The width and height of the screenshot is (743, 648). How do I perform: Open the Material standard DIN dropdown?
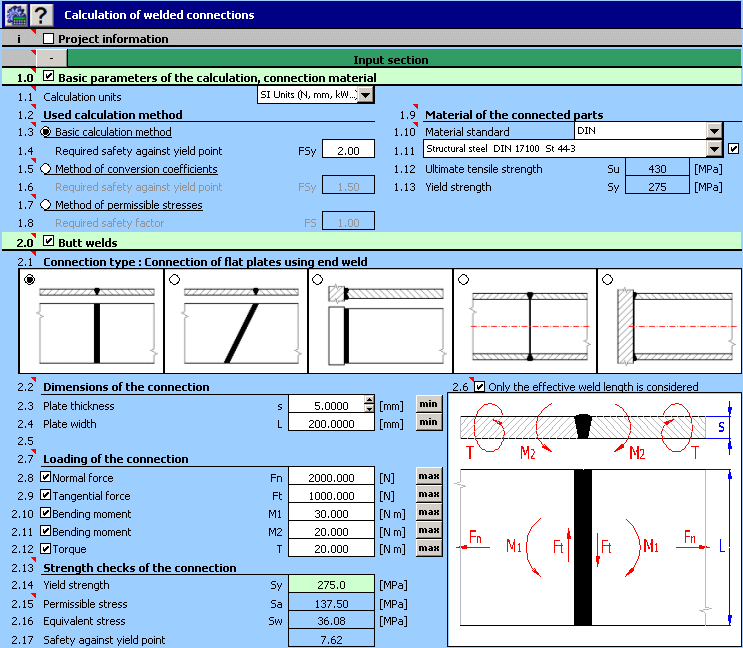pyautogui.click(x=714, y=130)
